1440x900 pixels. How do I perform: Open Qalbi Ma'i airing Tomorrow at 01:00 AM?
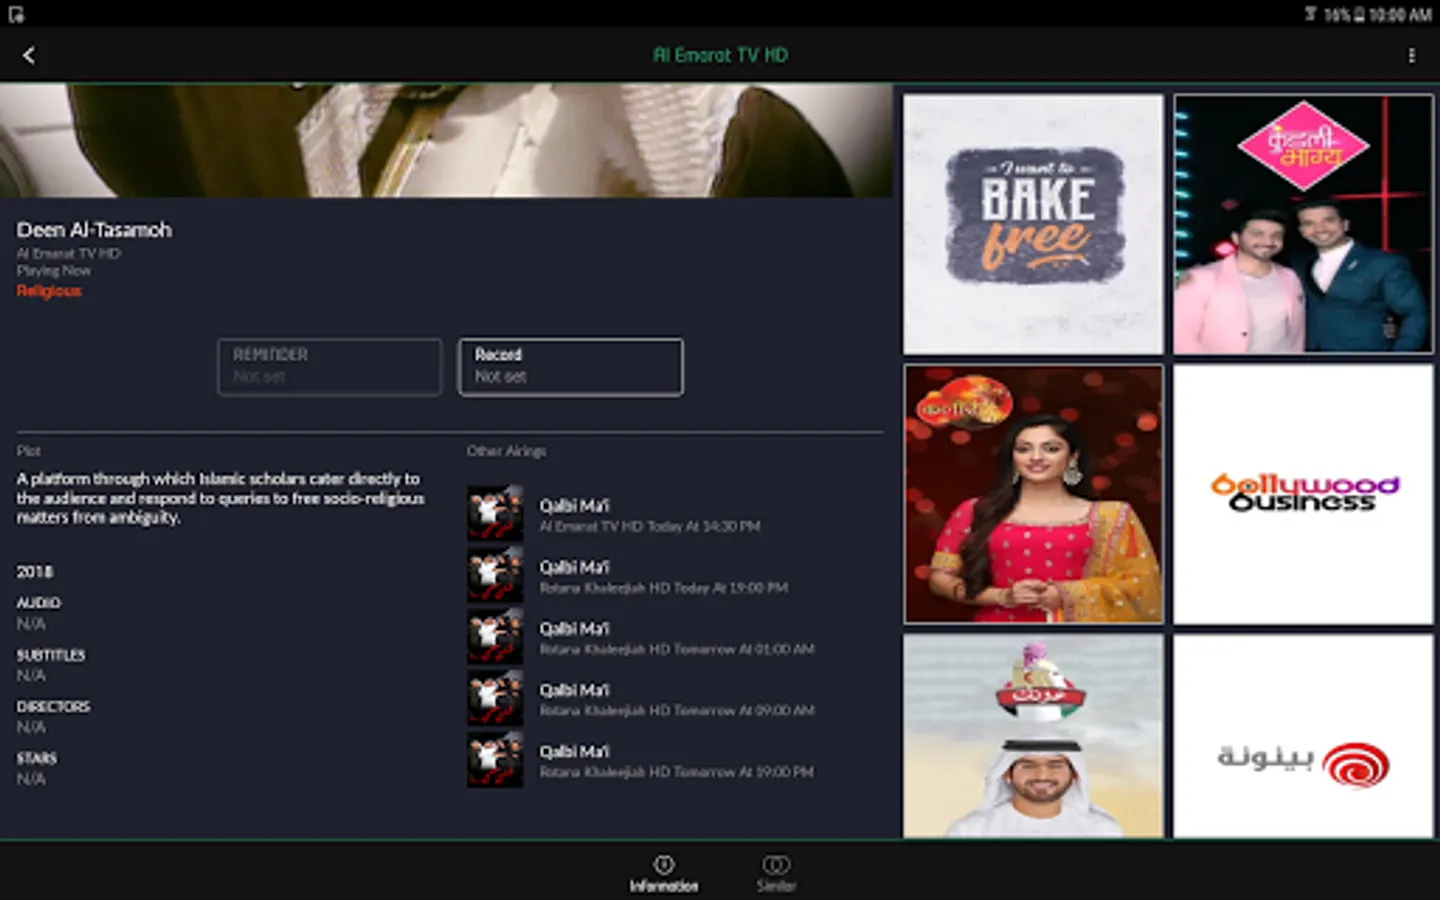pyautogui.click(x=675, y=637)
